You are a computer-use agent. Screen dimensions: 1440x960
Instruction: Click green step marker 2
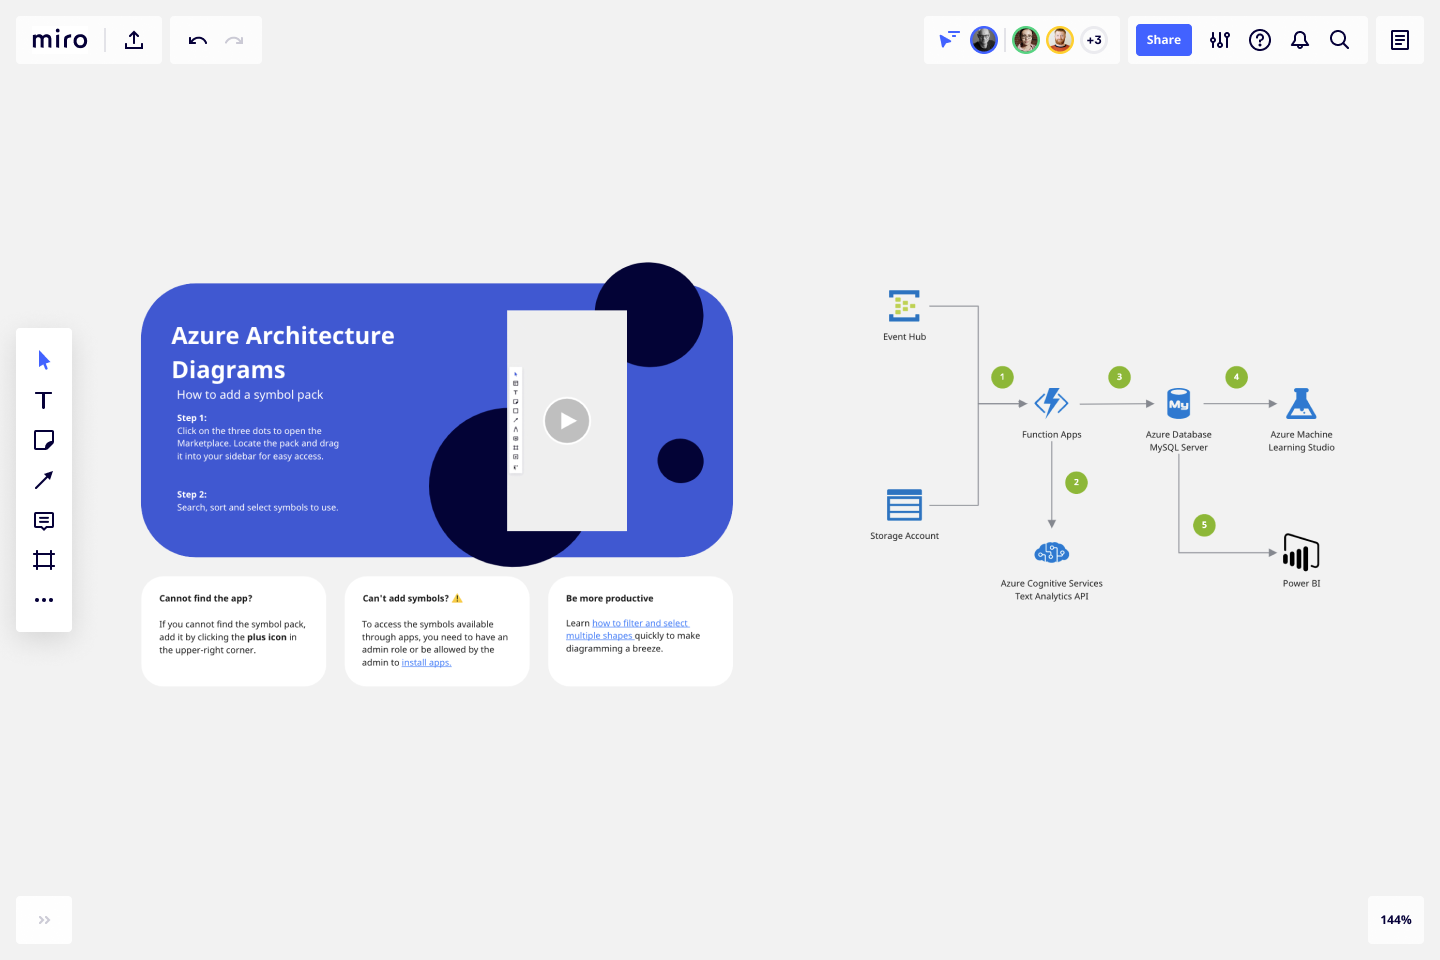pyautogui.click(x=1076, y=482)
